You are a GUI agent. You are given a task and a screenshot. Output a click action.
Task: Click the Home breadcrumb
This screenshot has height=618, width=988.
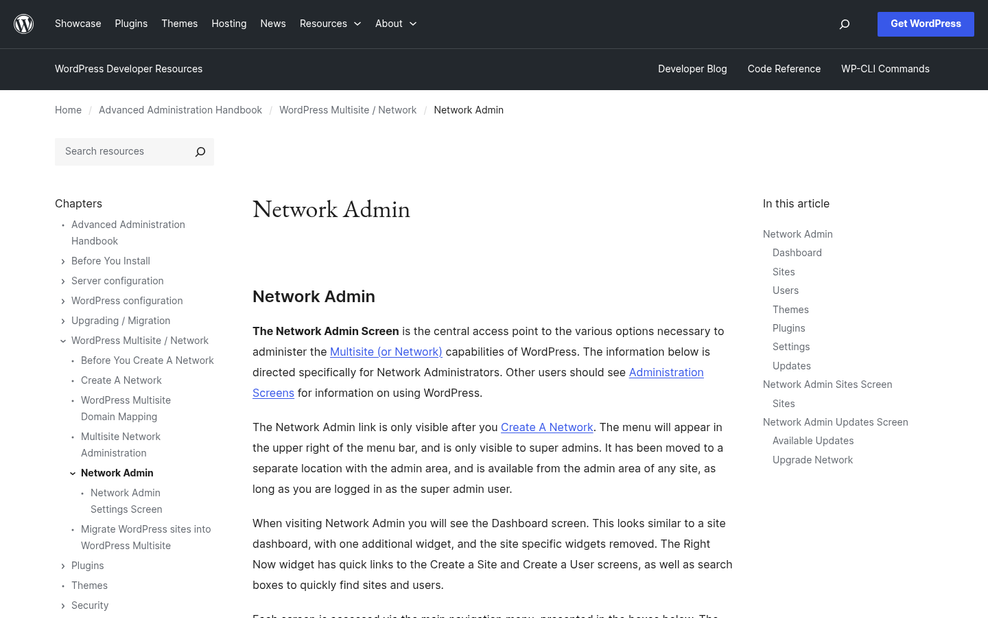click(x=68, y=110)
